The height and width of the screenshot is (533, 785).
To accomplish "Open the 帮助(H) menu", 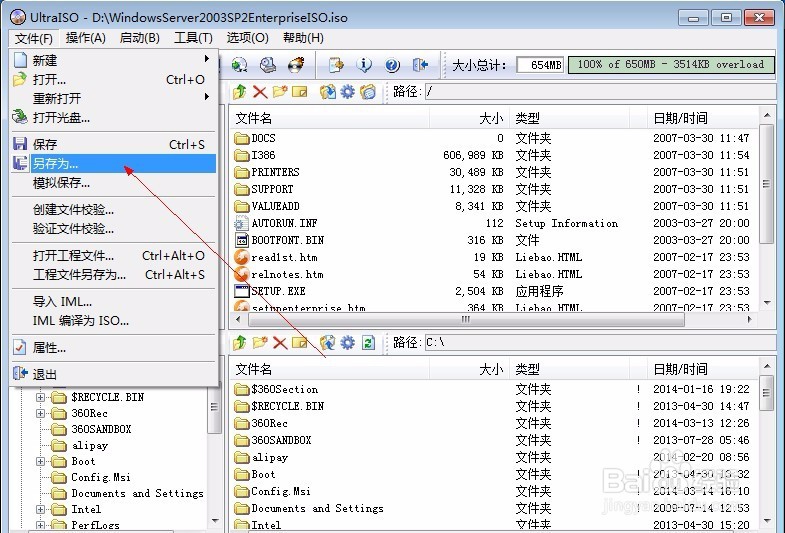I will pyautogui.click(x=303, y=38).
